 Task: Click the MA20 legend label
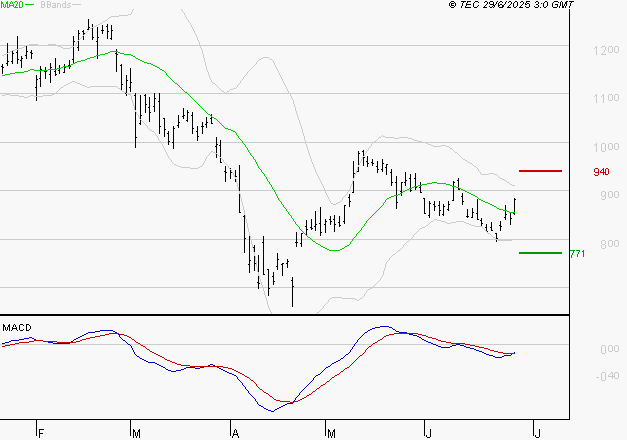click(12, 5)
